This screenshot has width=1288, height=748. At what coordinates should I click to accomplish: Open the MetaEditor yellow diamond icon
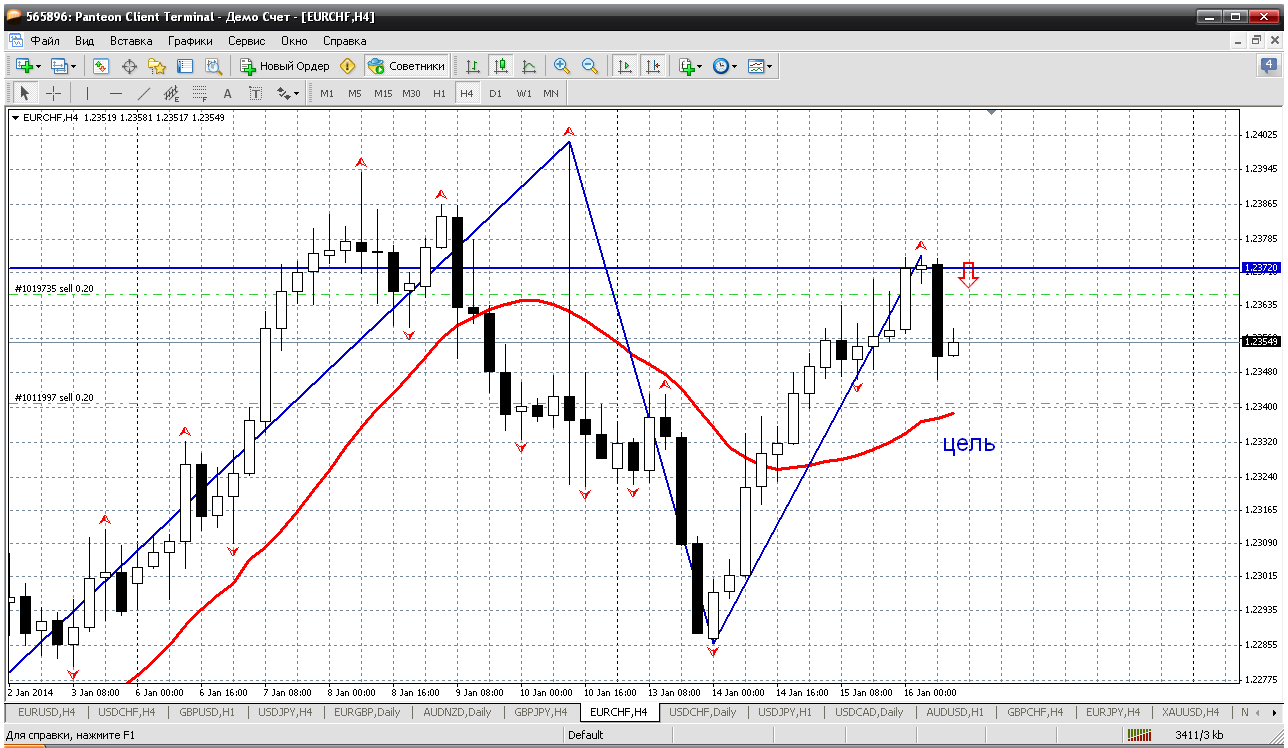pos(348,66)
